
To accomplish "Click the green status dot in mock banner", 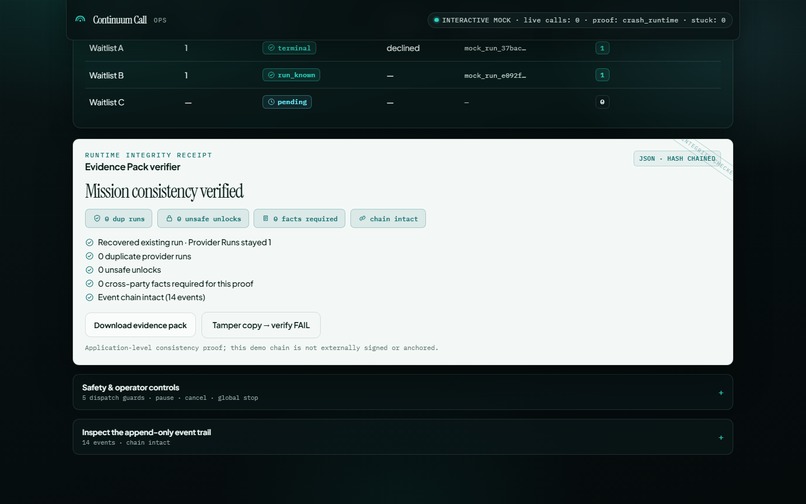I will [x=436, y=20].
